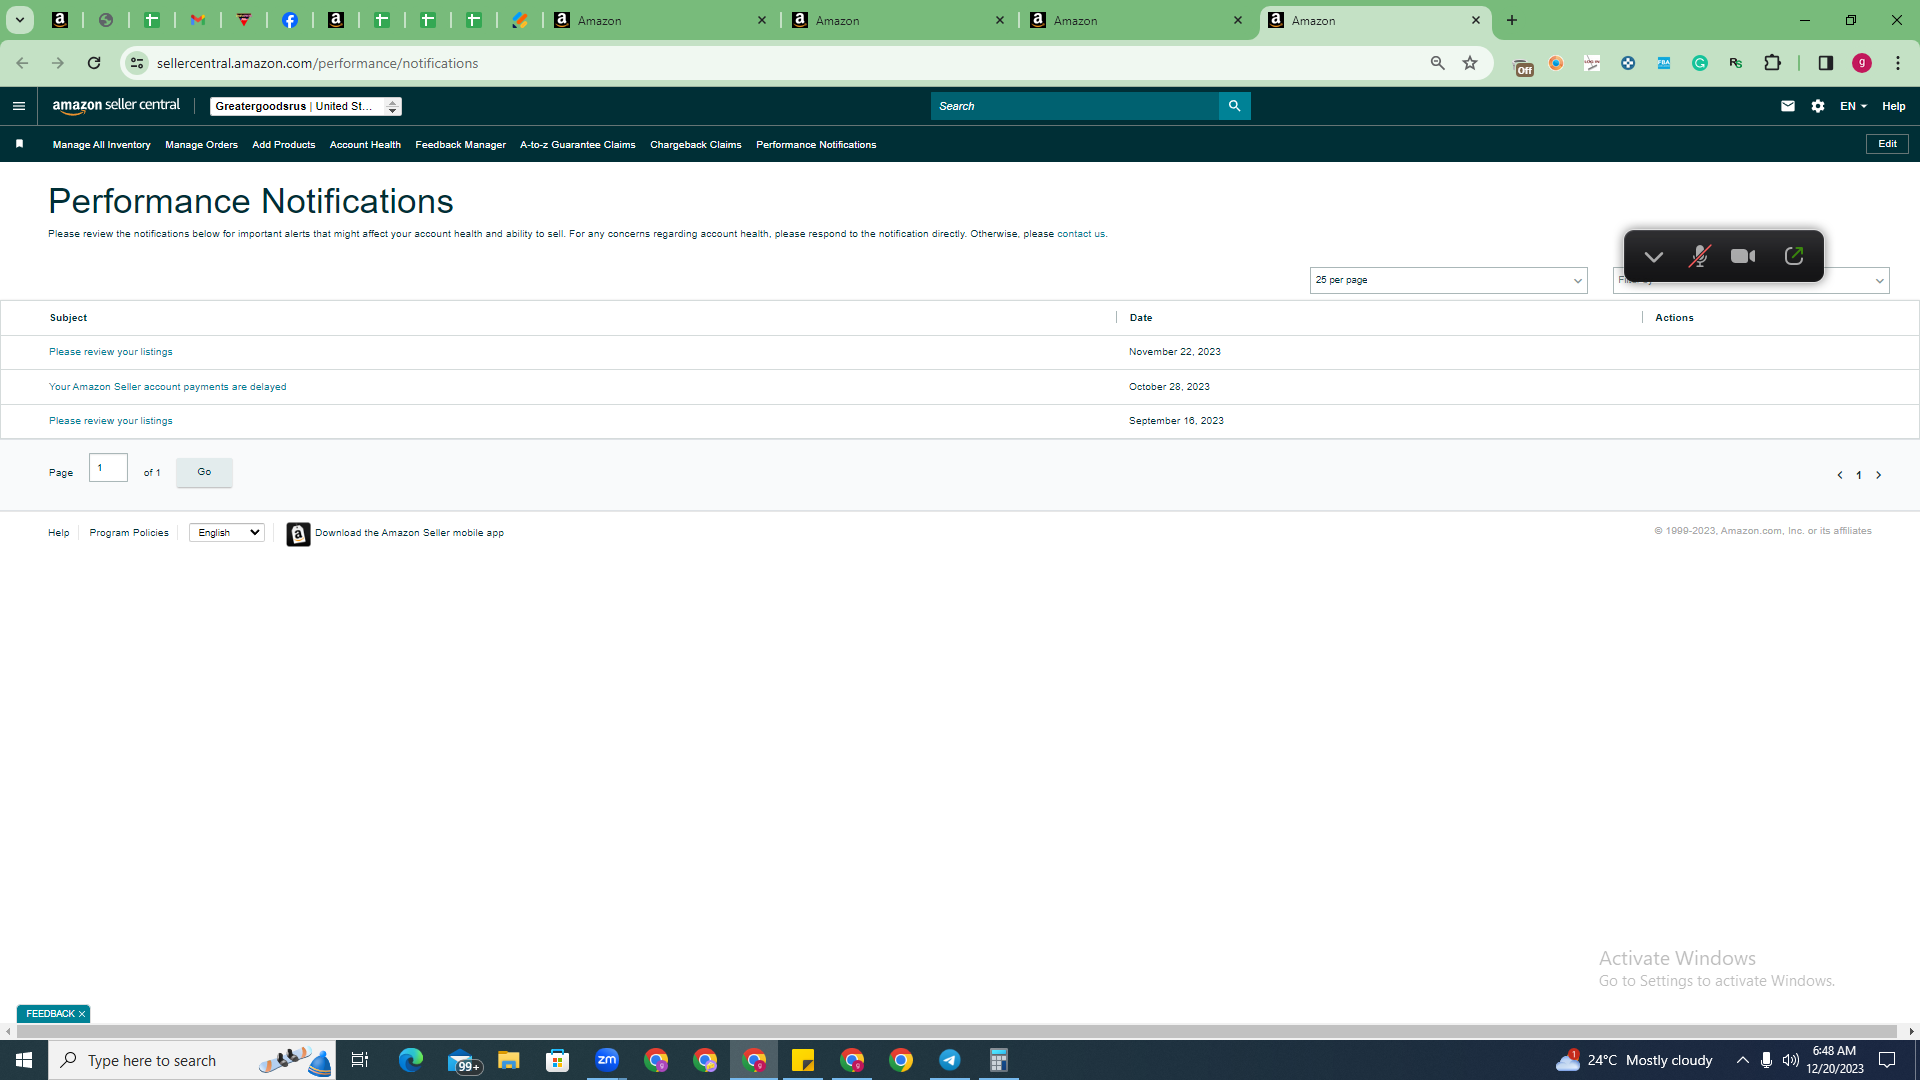This screenshot has width=1920, height=1080.
Task: Open Calculator from the taskbar
Action: coord(999,1060)
